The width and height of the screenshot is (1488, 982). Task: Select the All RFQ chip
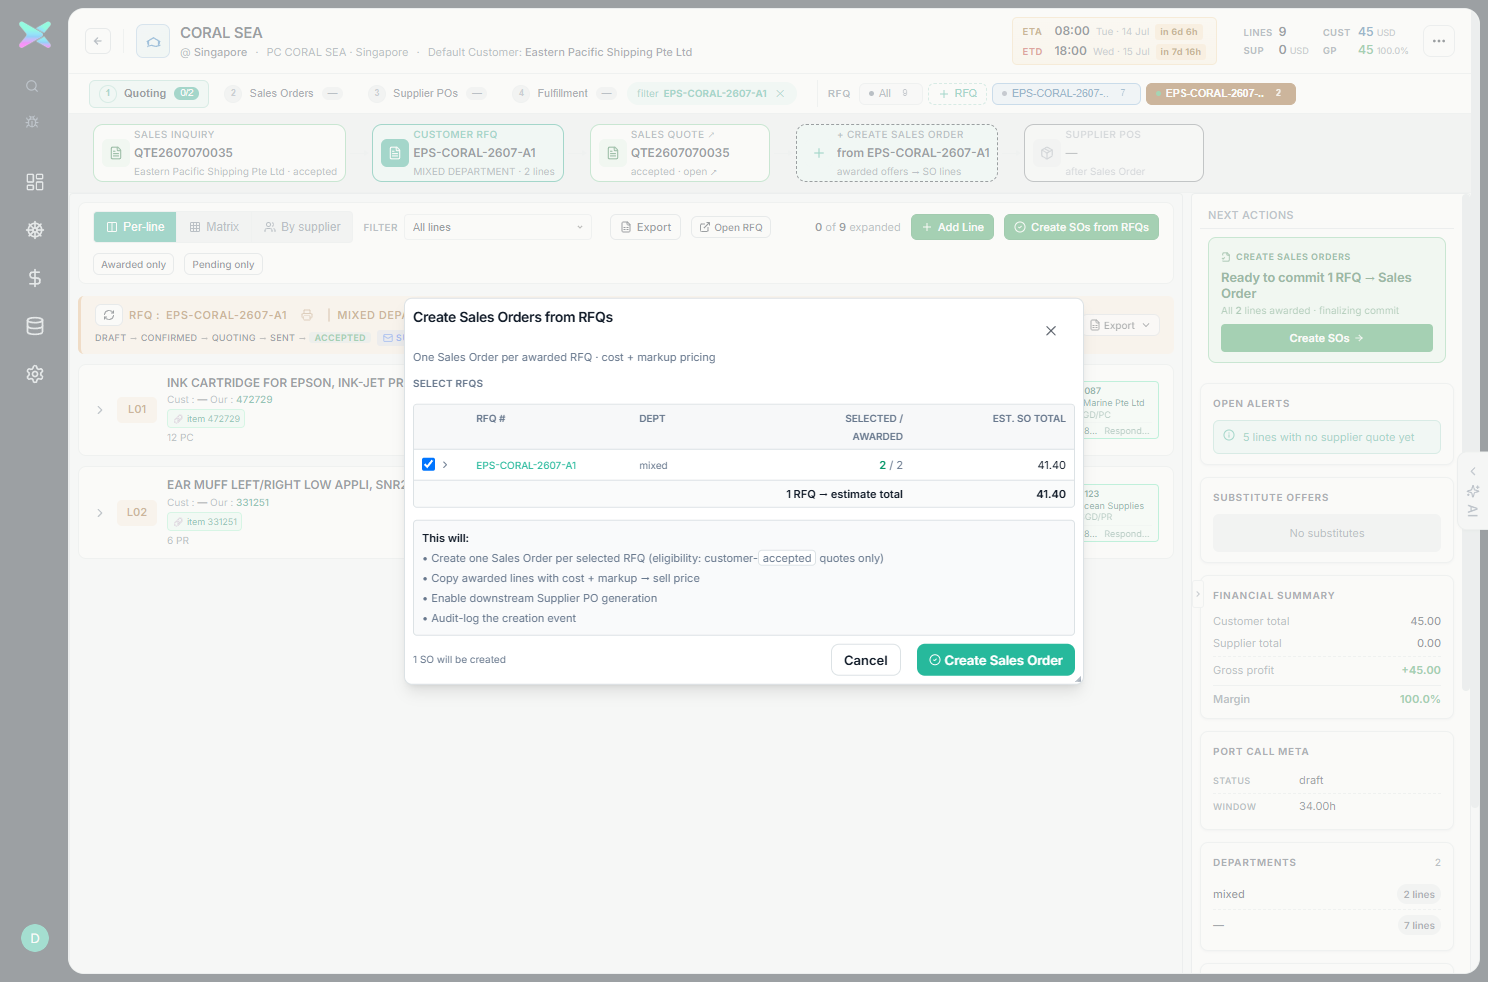pos(890,93)
